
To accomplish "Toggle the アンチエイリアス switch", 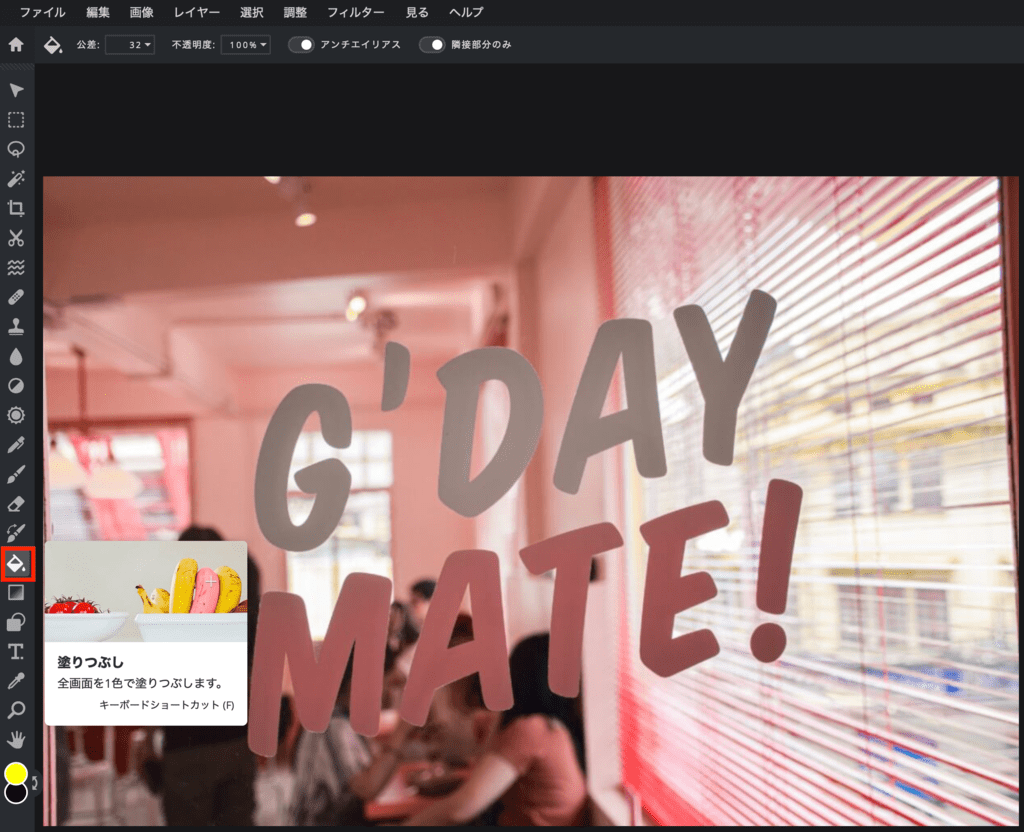I will (301, 45).
